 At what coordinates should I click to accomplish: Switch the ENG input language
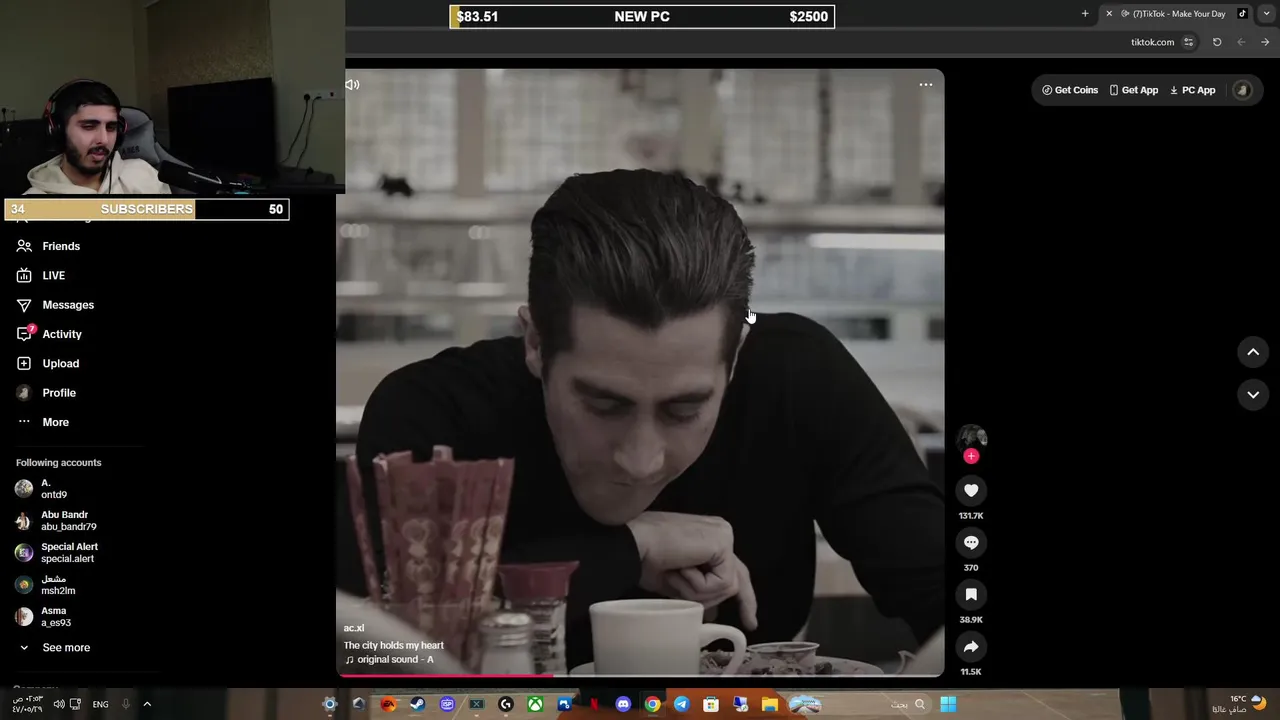pyautogui.click(x=100, y=704)
